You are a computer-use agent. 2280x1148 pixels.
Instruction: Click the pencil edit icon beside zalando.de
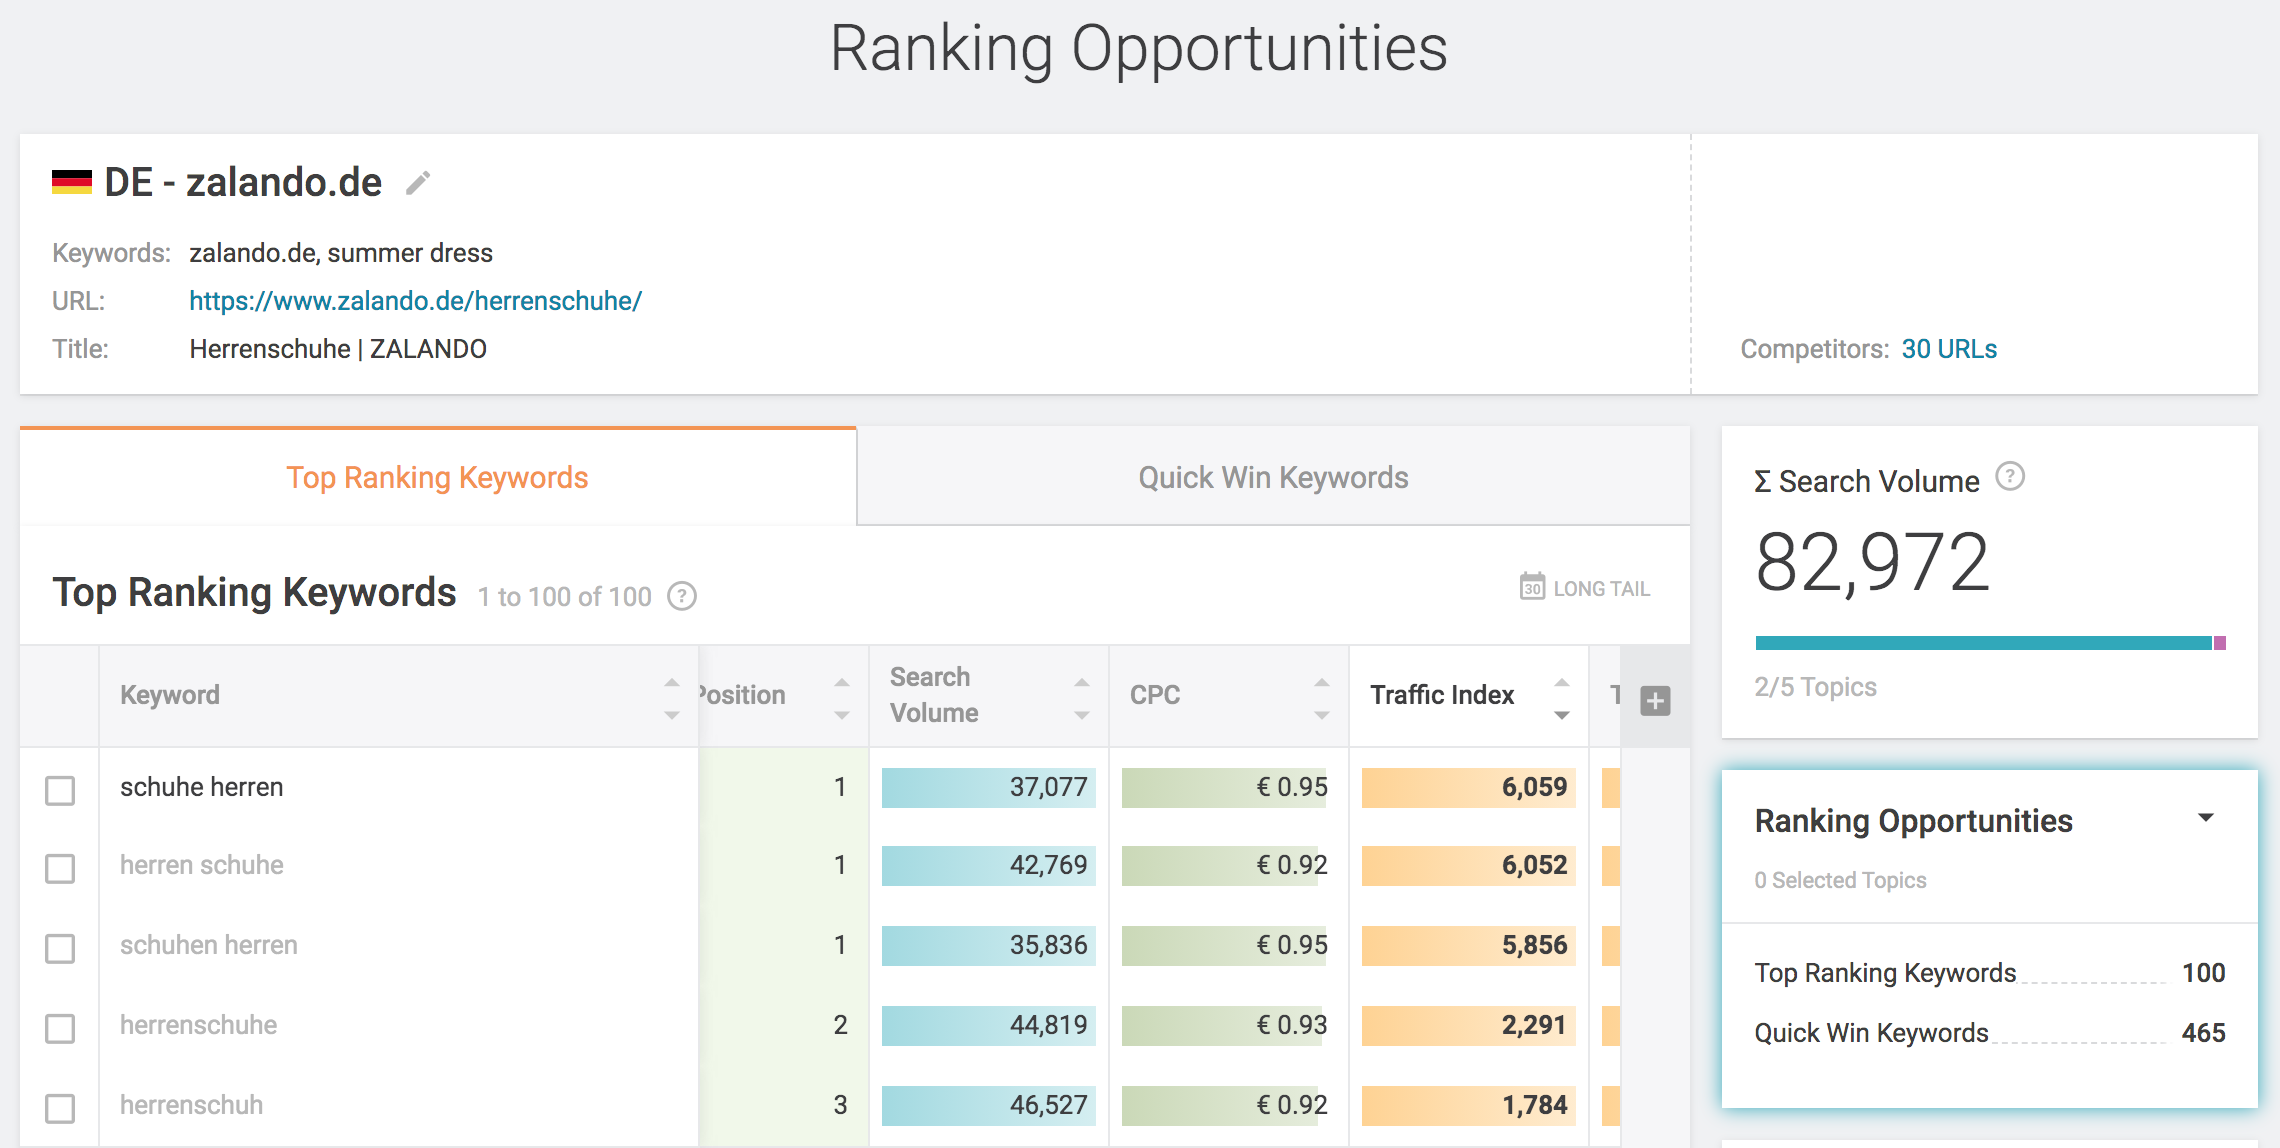tap(418, 183)
